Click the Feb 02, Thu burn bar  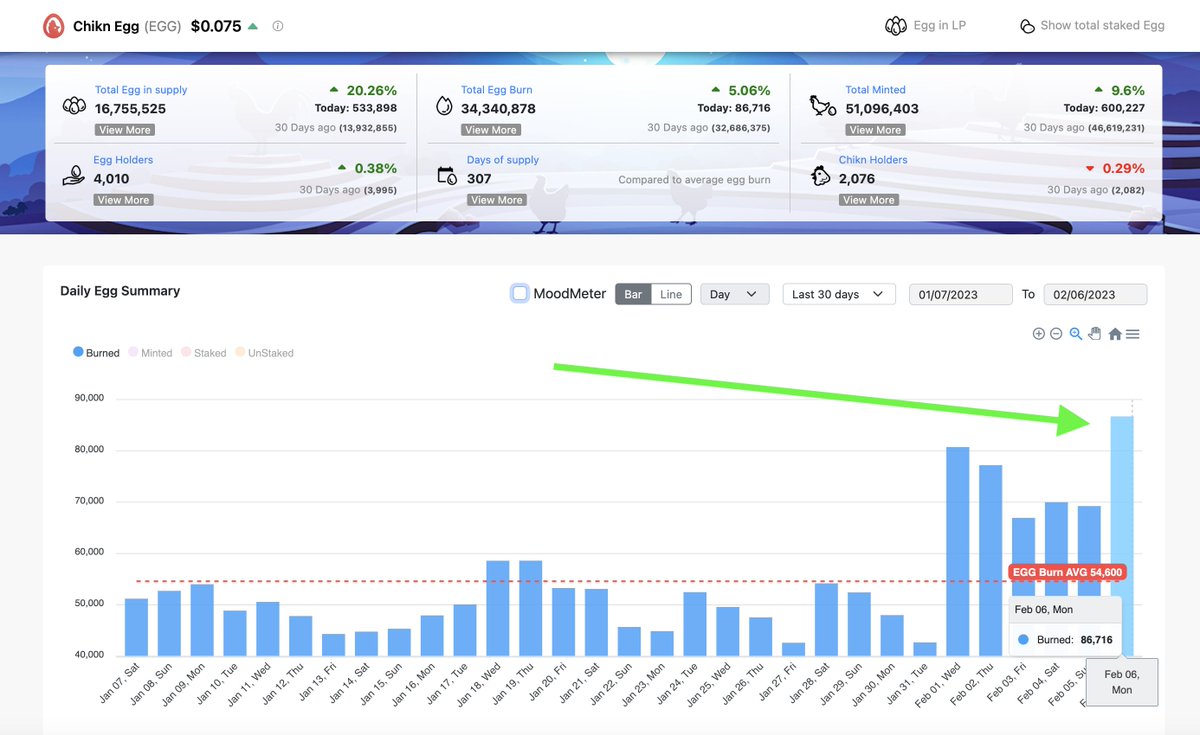click(x=991, y=560)
